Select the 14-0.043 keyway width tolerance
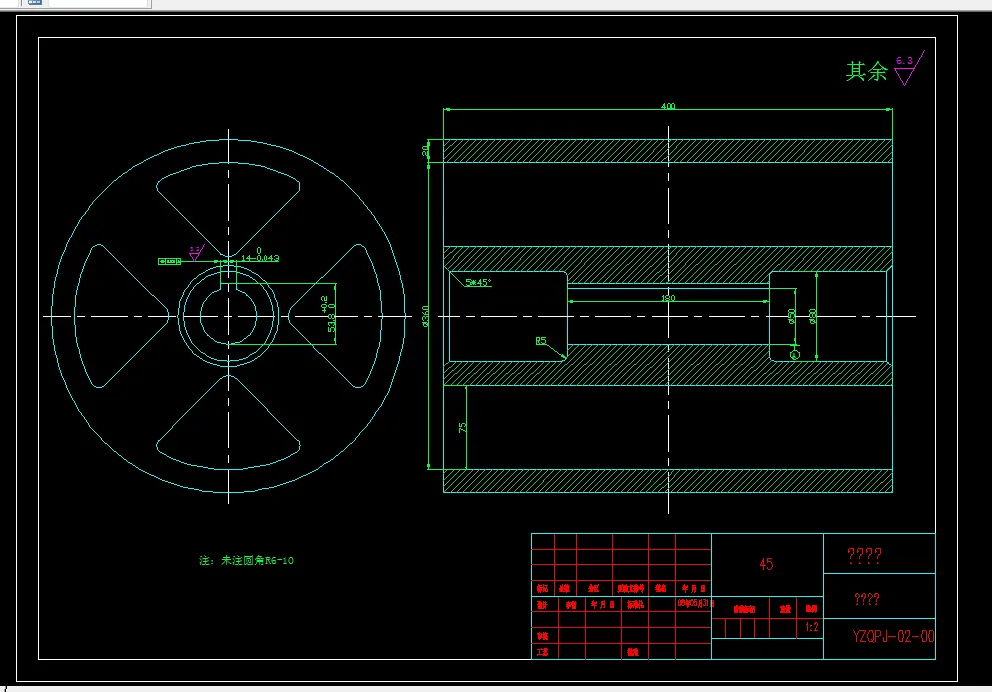Image resolution: width=992 pixels, height=692 pixels. pyautogui.click(x=259, y=255)
